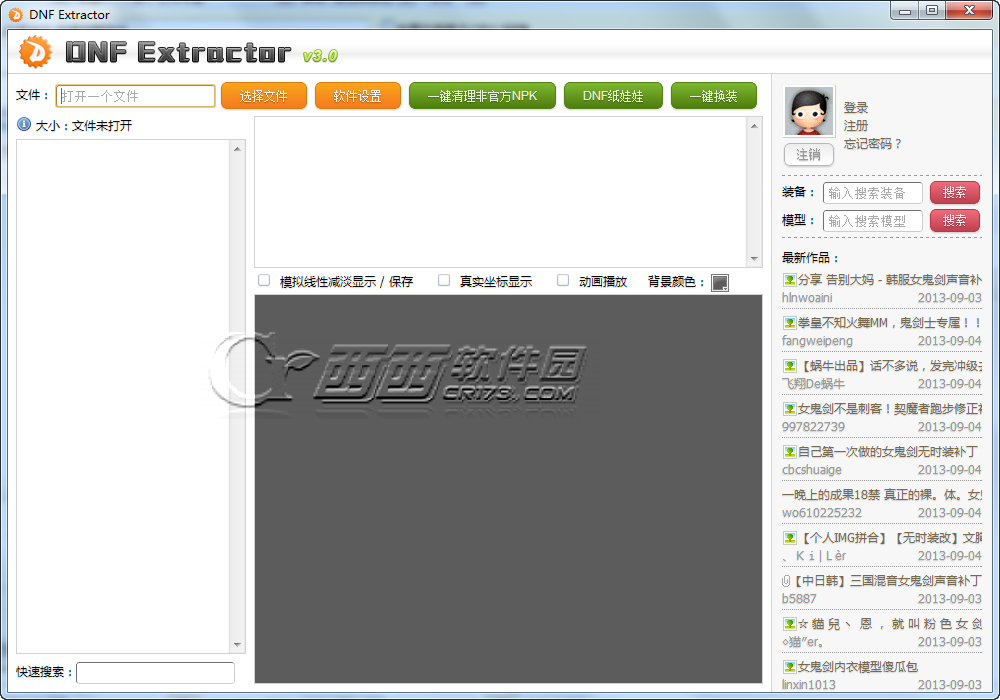Viewport: 1000px width, 700px height.
Task: Click author name 飞翔De蜗牛
Action: [813, 384]
